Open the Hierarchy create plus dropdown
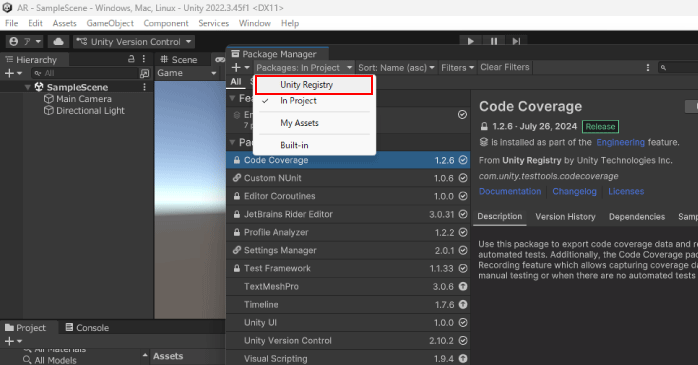Viewport: 698px width, 365px height. [13, 73]
